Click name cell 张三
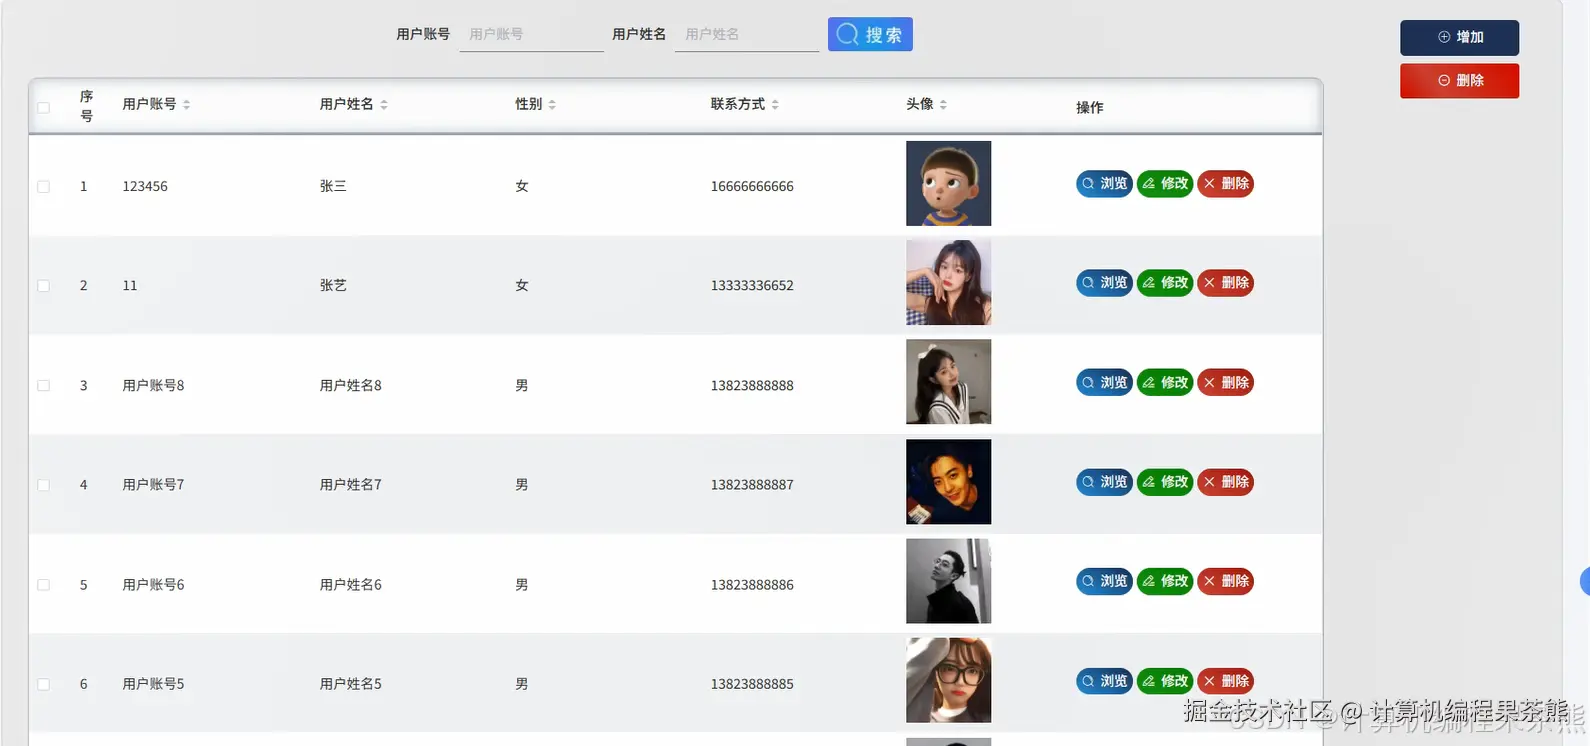Screen dimensions: 1590x746 (x=333, y=187)
